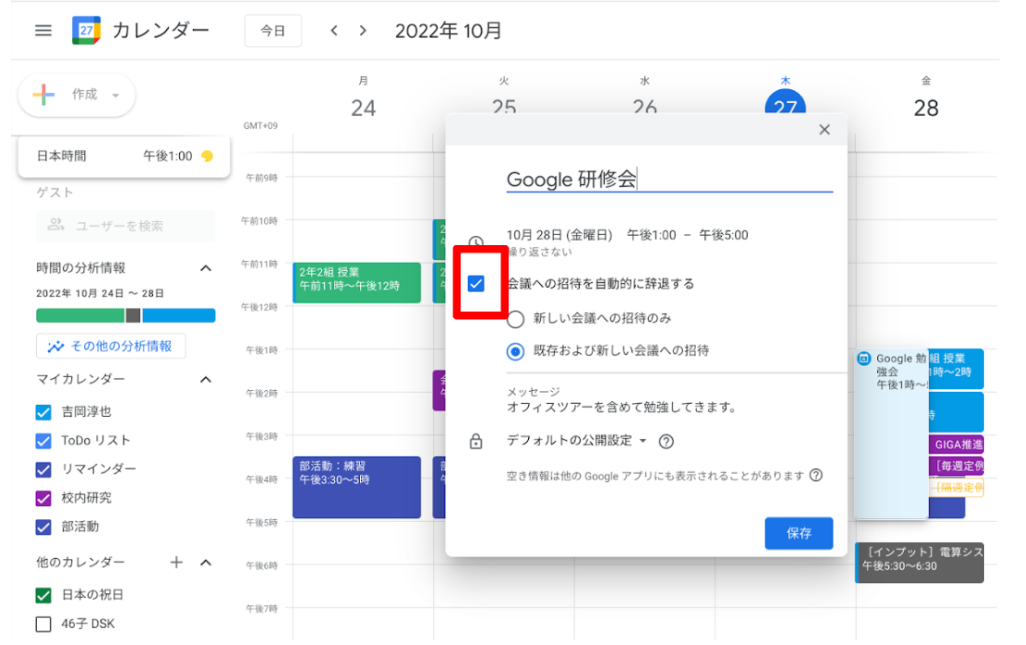Open the [インプット] 電算シス event
1026x645 pixels.
[x=919, y=563]
